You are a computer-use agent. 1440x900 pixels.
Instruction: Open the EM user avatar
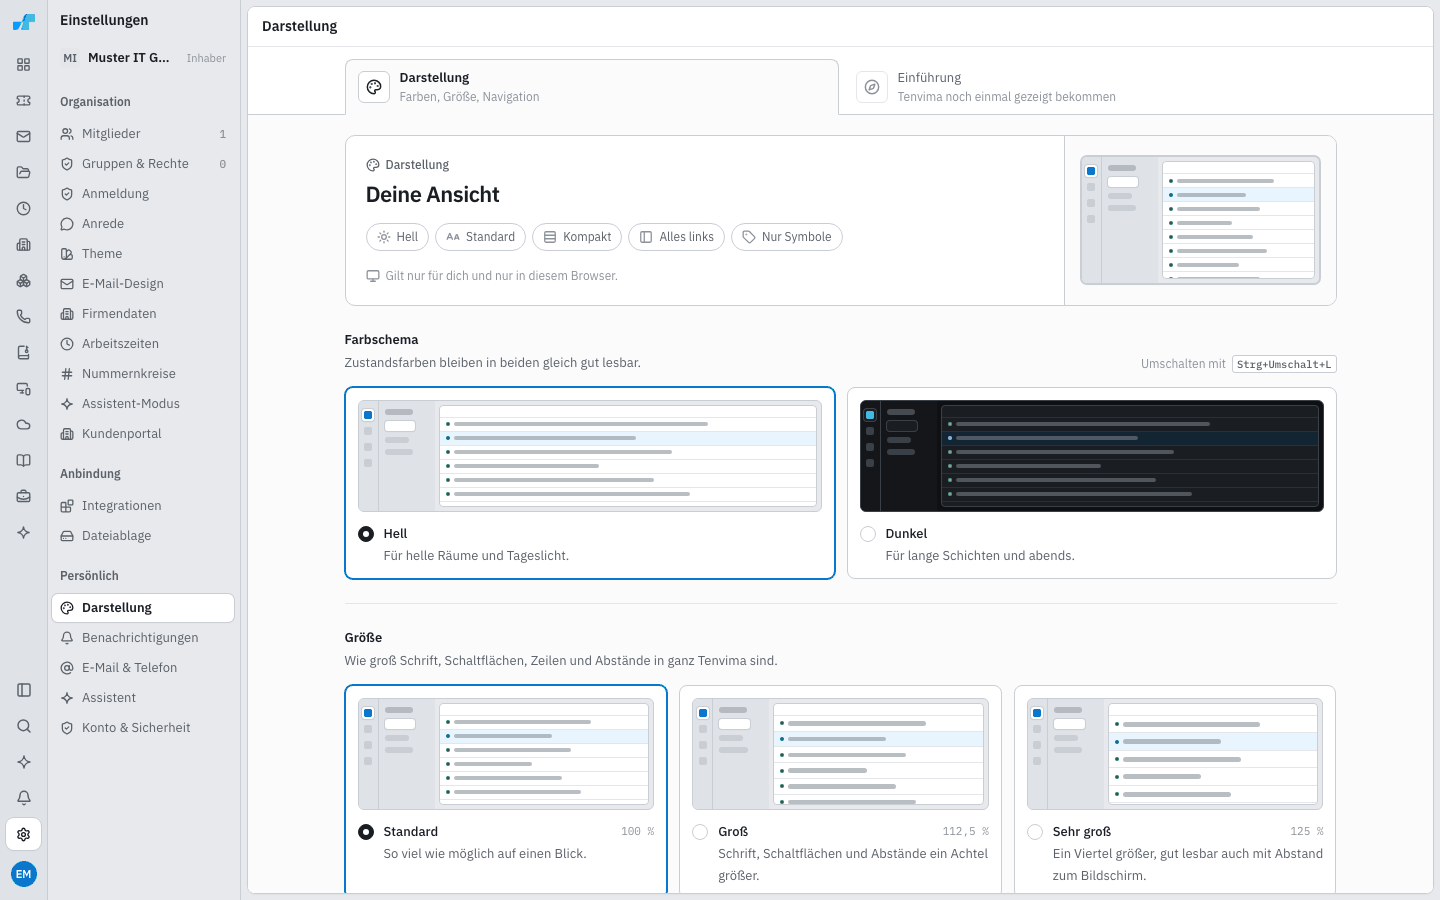tap(24, 874)
